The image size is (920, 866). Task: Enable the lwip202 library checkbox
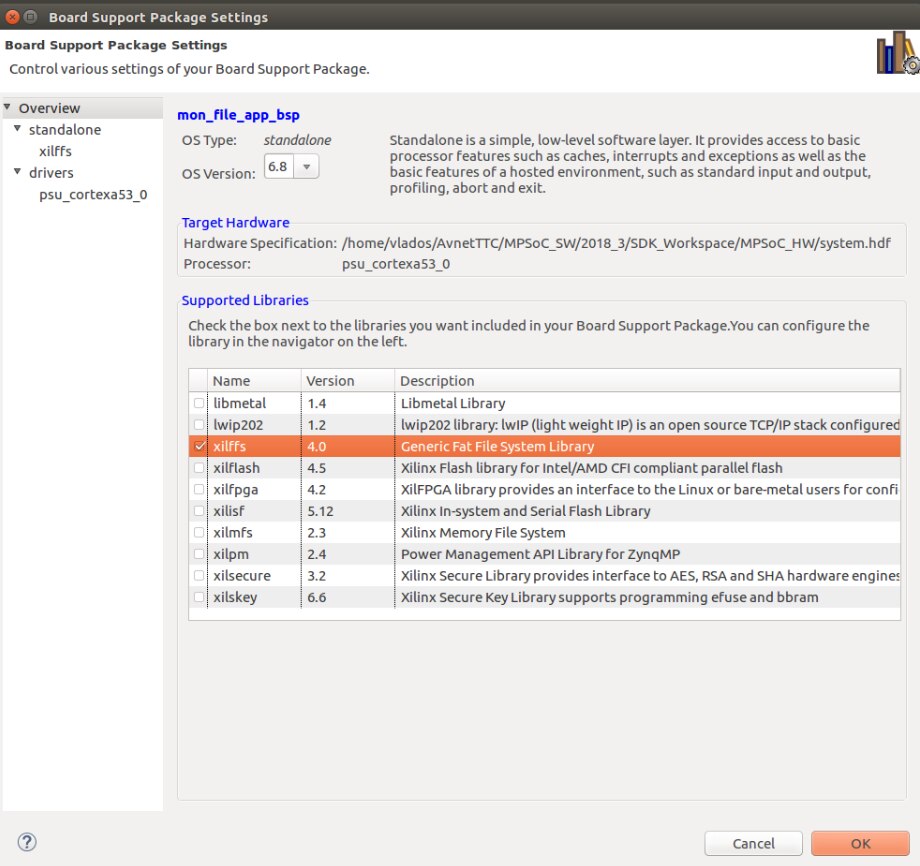[199, 424]
